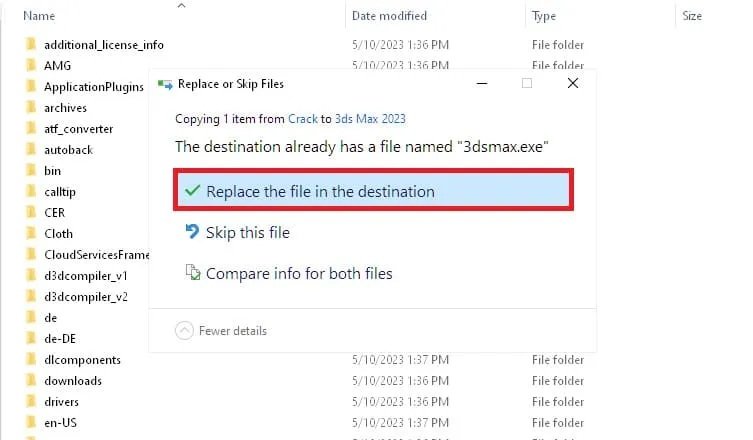Choose Skip this file option

pos(248,232)
